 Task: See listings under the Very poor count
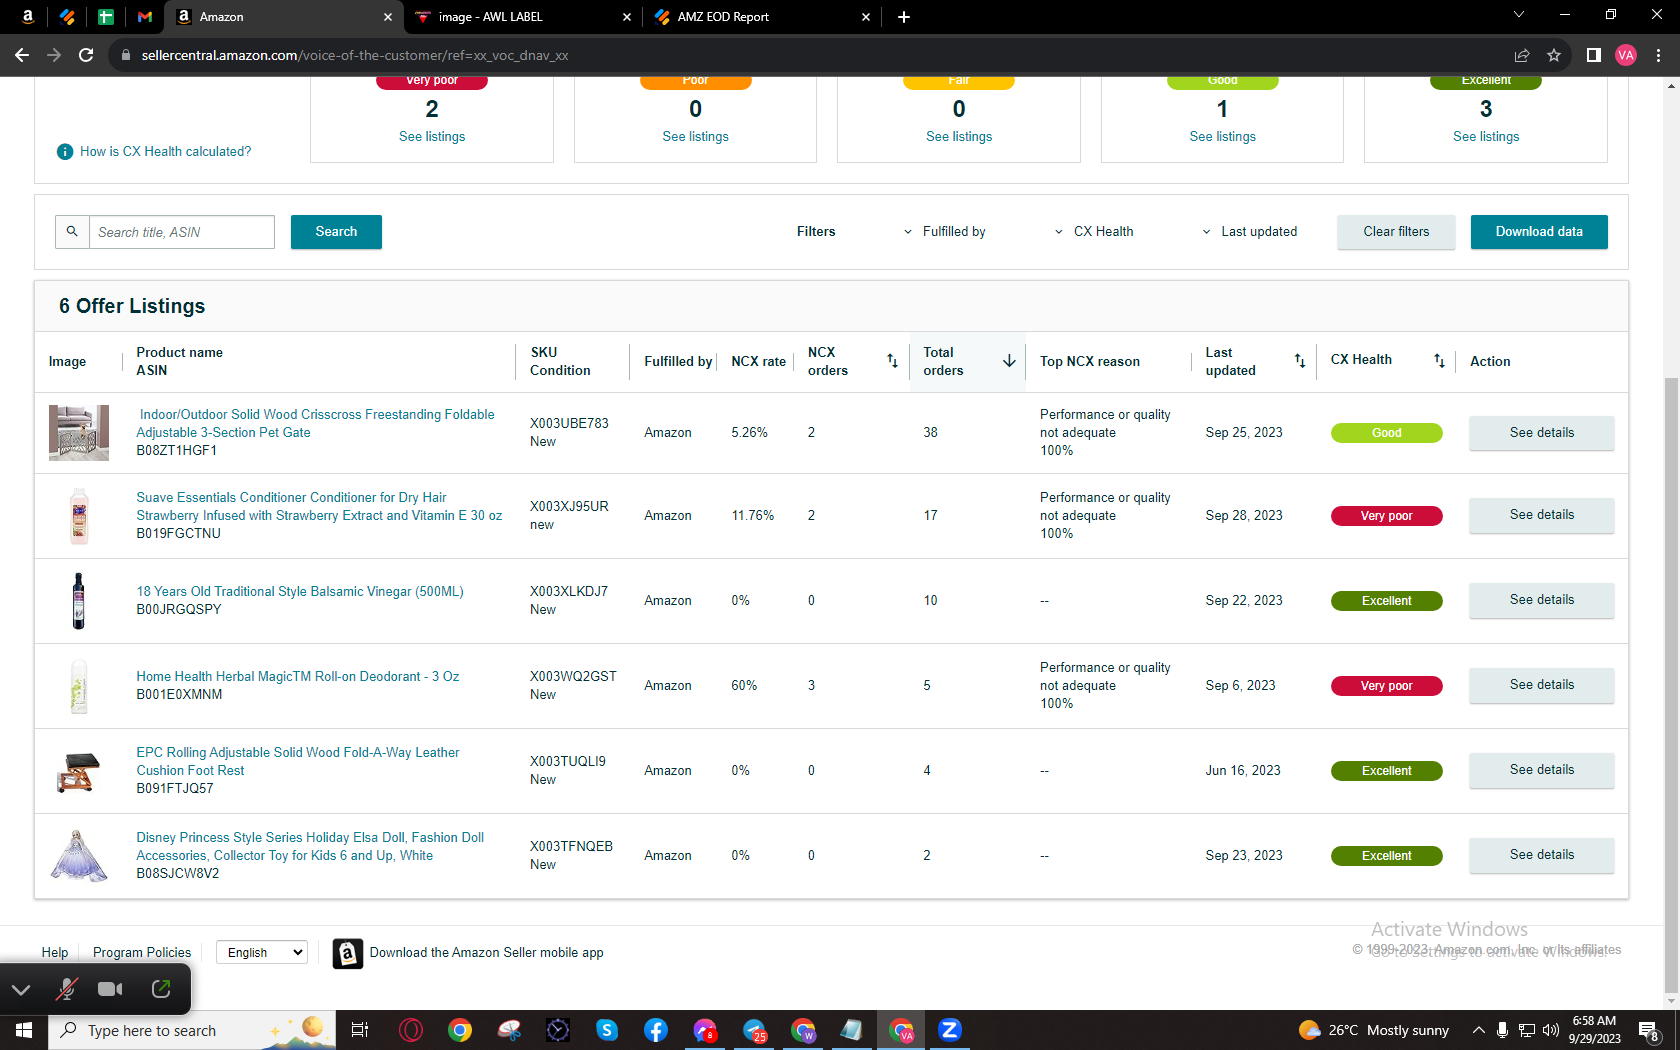point(432,137)
